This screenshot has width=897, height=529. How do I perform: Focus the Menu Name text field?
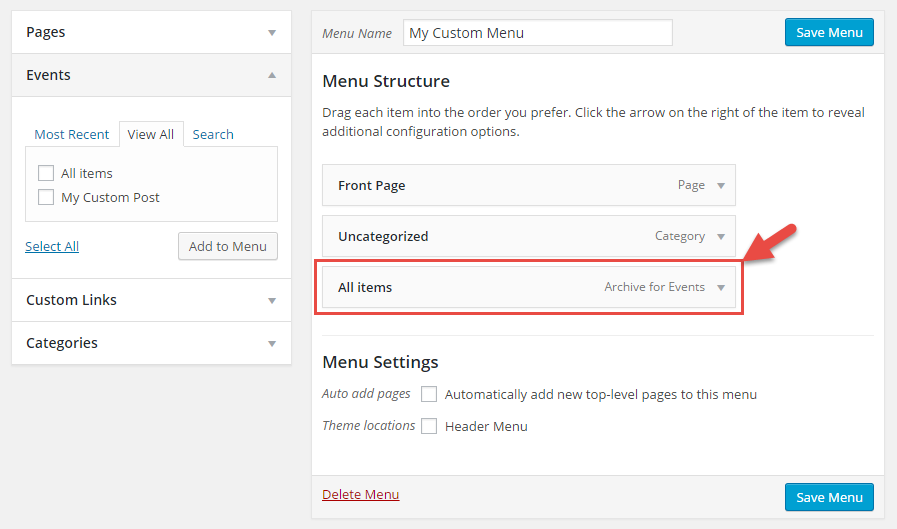(x=538, y=33)
